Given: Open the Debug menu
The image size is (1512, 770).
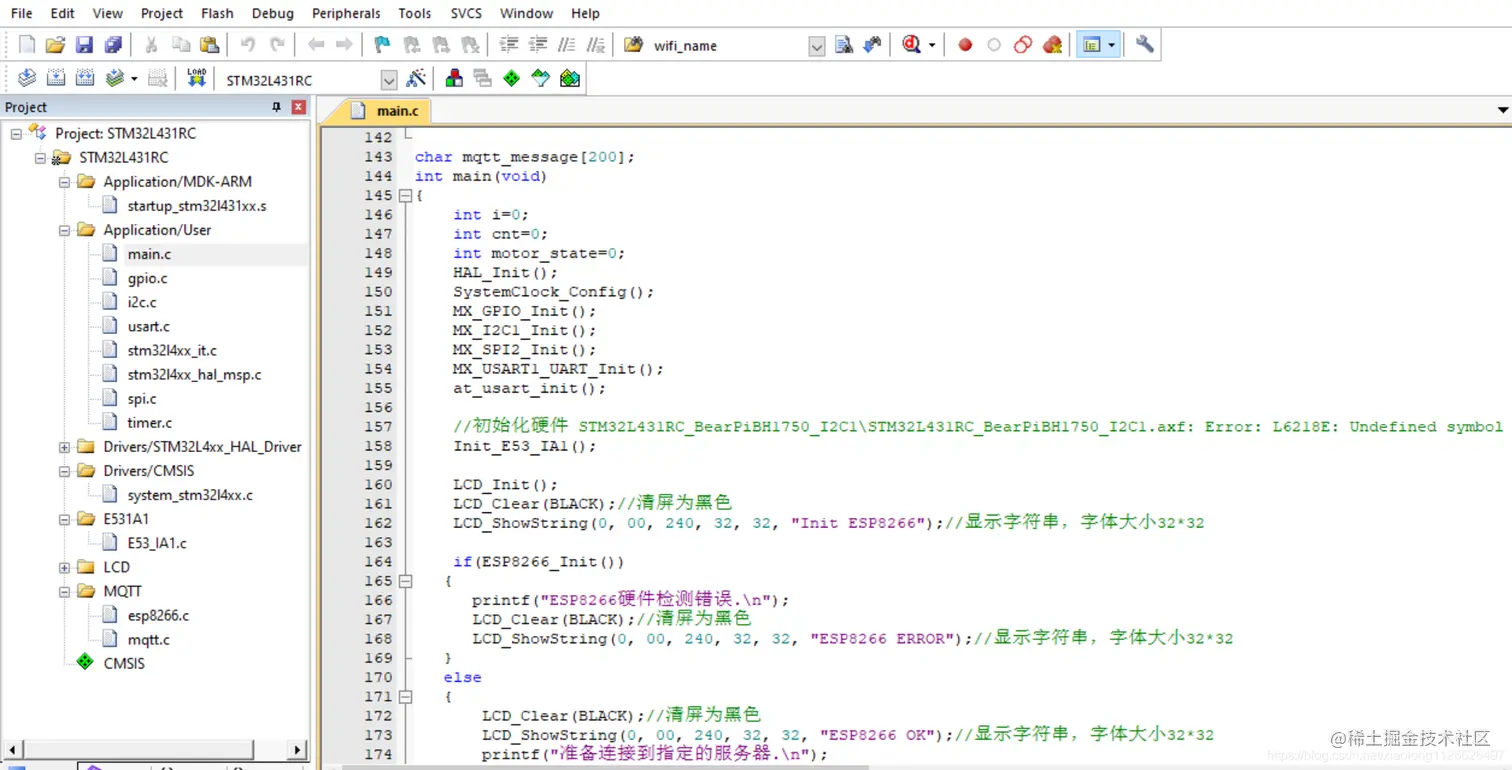Looking at the screenshot, I should coord(273,13).
